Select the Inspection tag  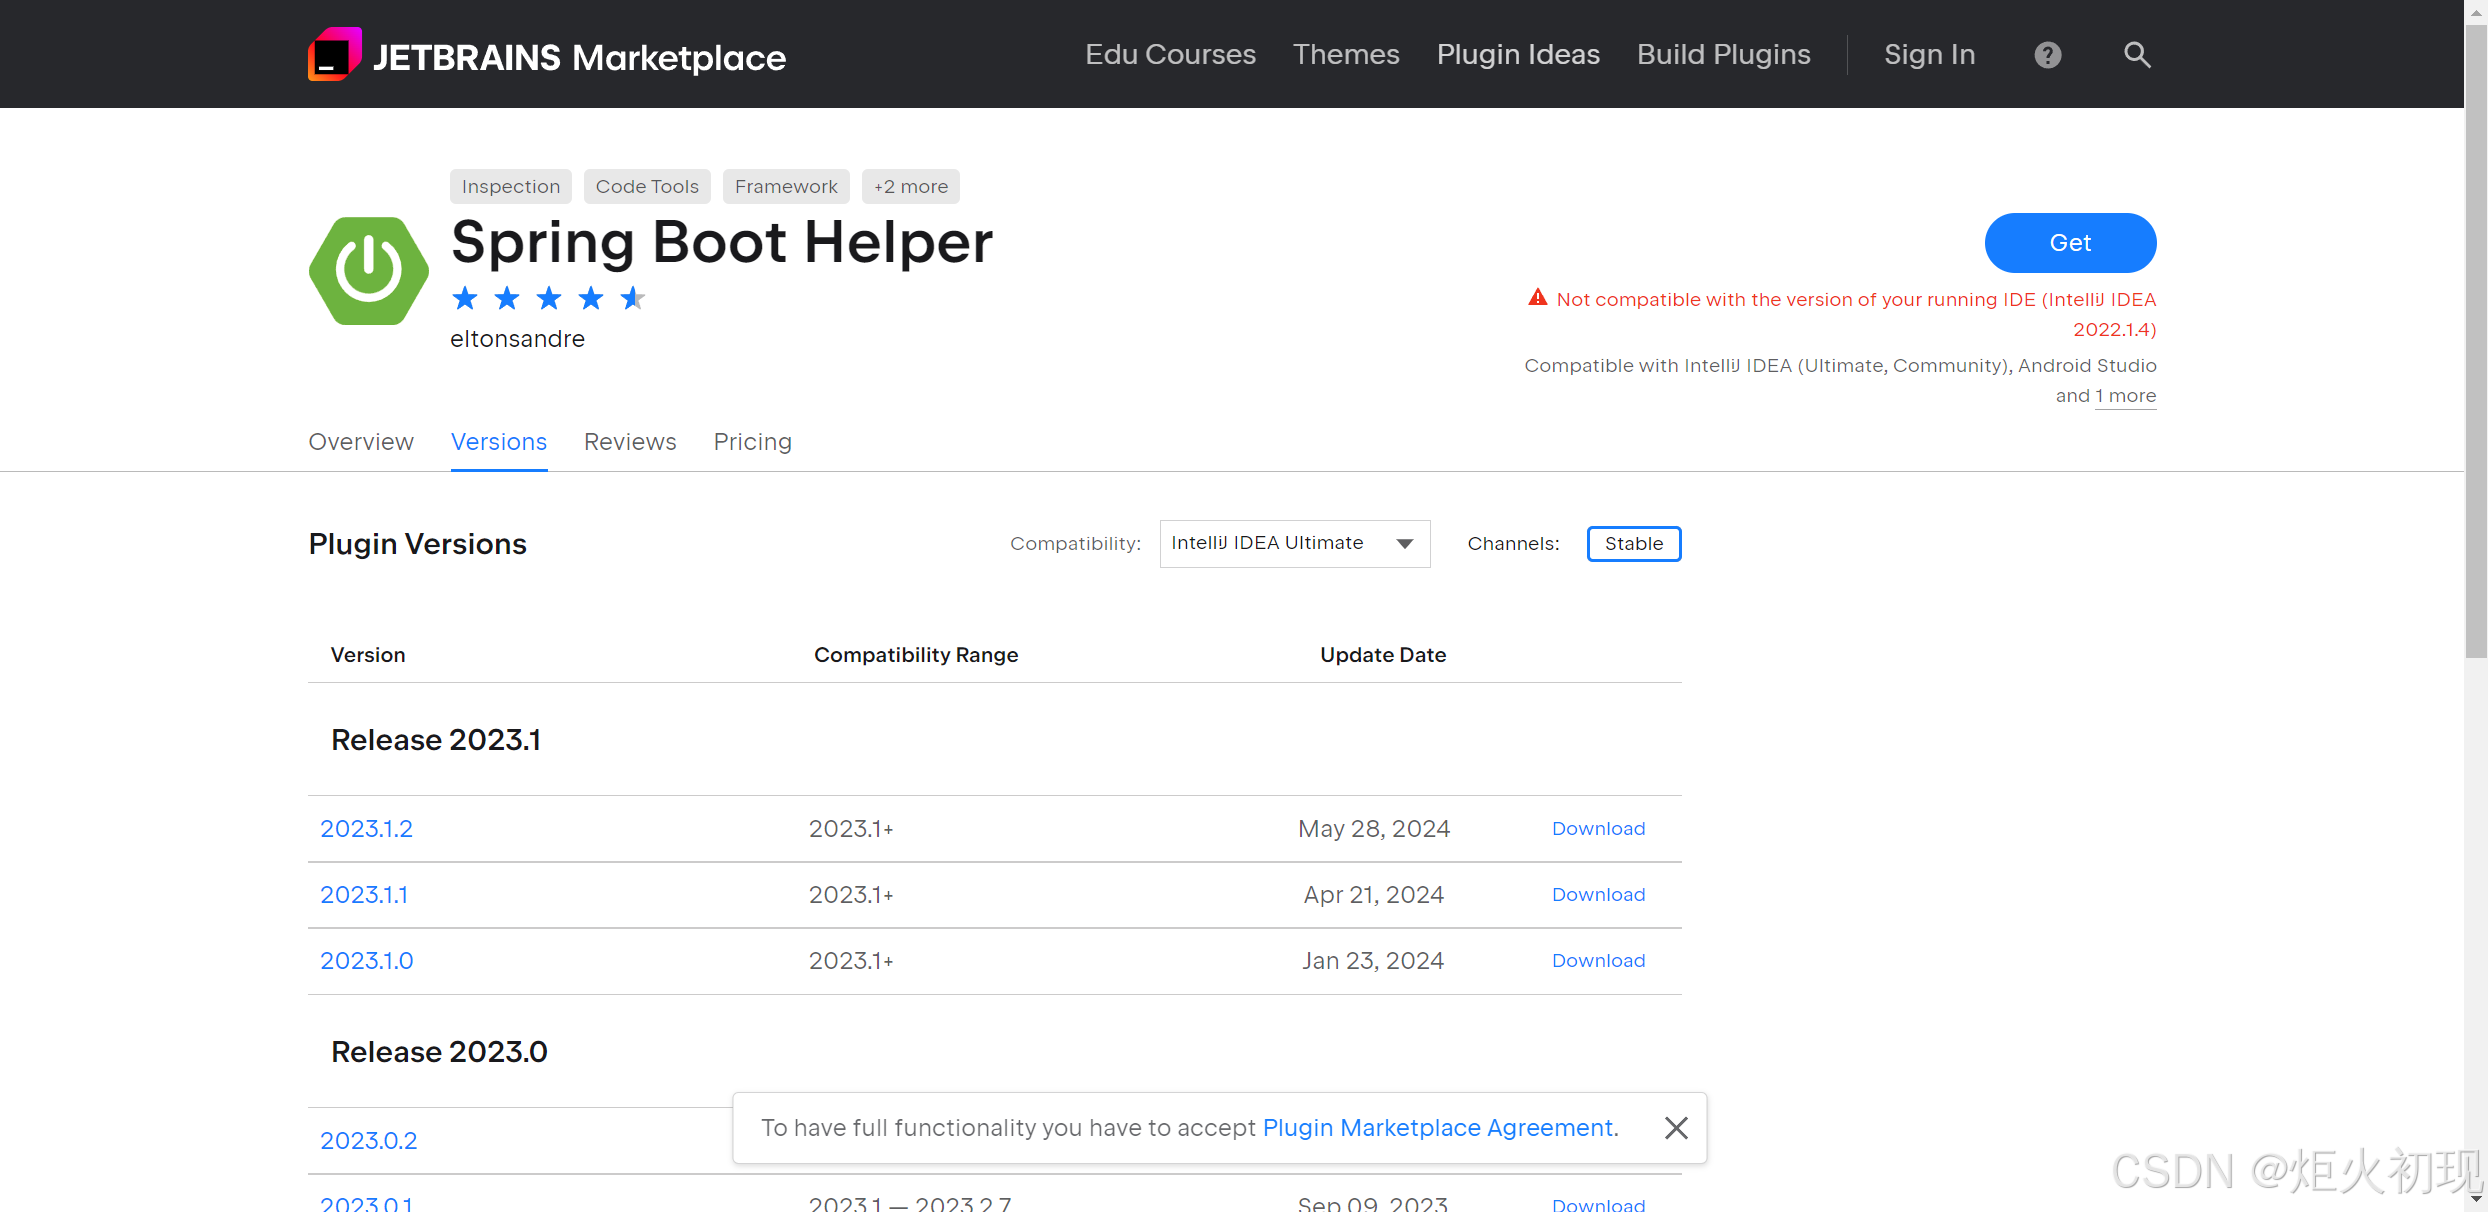click(x=510, y=187)
